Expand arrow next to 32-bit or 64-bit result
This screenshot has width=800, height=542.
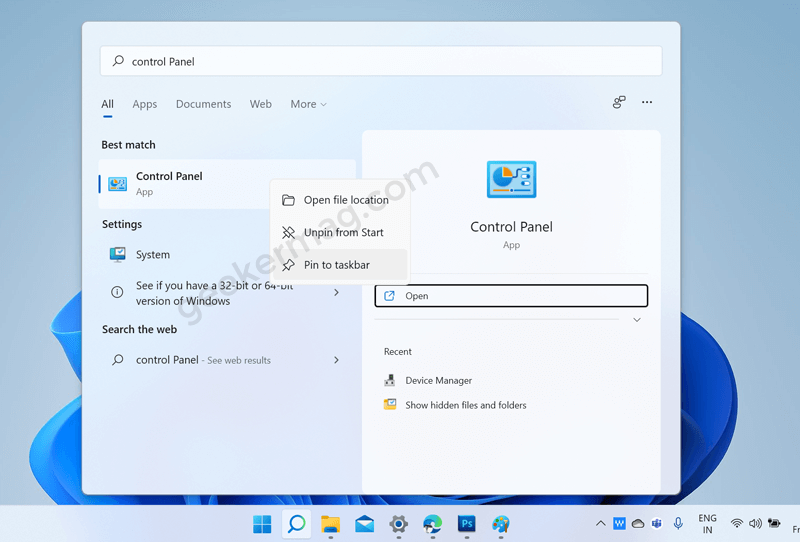point(336,292)
